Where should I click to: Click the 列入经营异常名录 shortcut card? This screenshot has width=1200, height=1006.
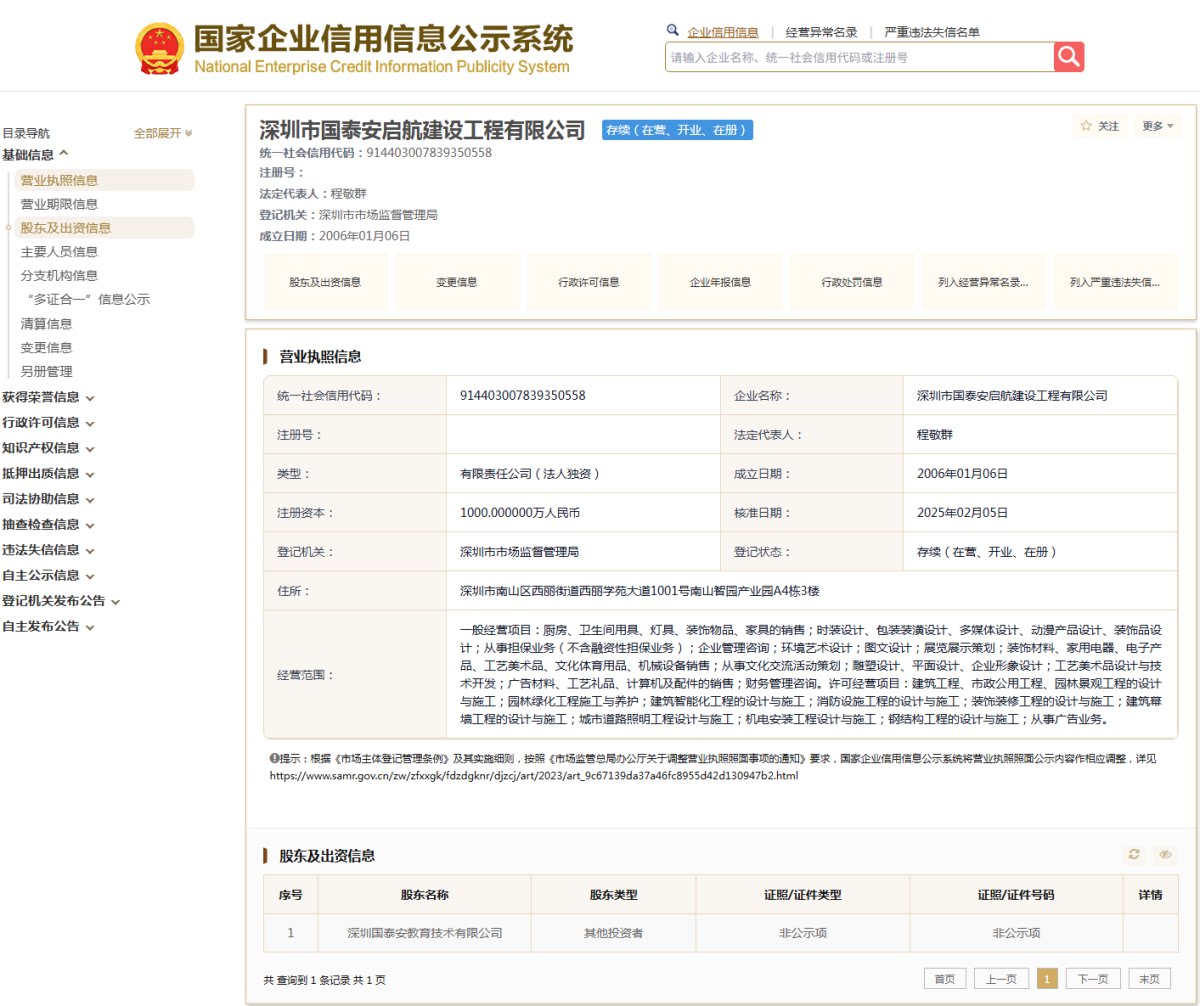point(984,282)
